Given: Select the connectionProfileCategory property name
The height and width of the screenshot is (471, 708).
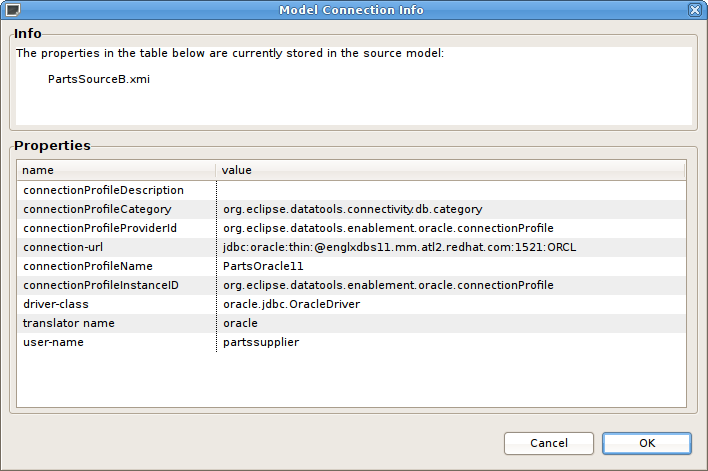Looking at the screenshot, I should (97, 209).
